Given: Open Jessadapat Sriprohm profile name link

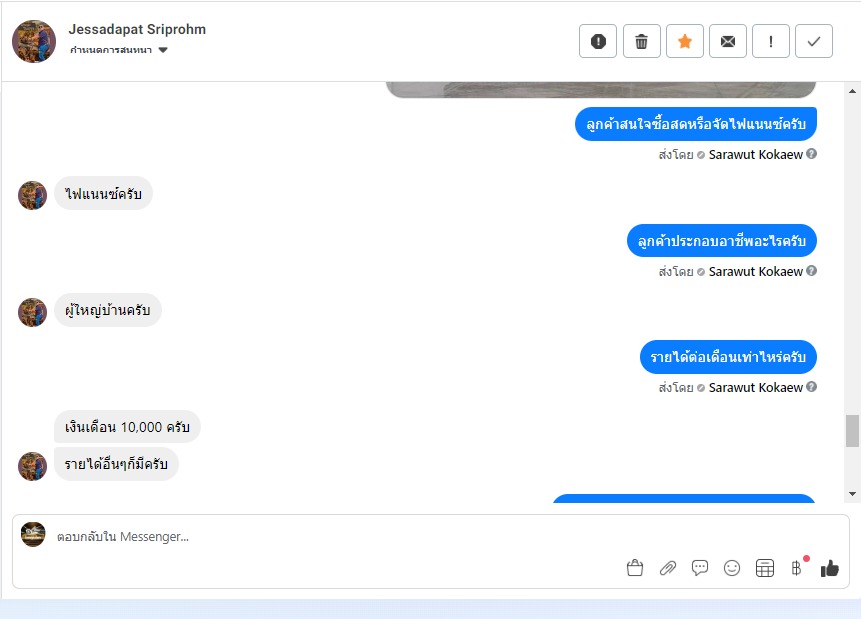Looking at the screenshot, I should [x=137, y=29].
